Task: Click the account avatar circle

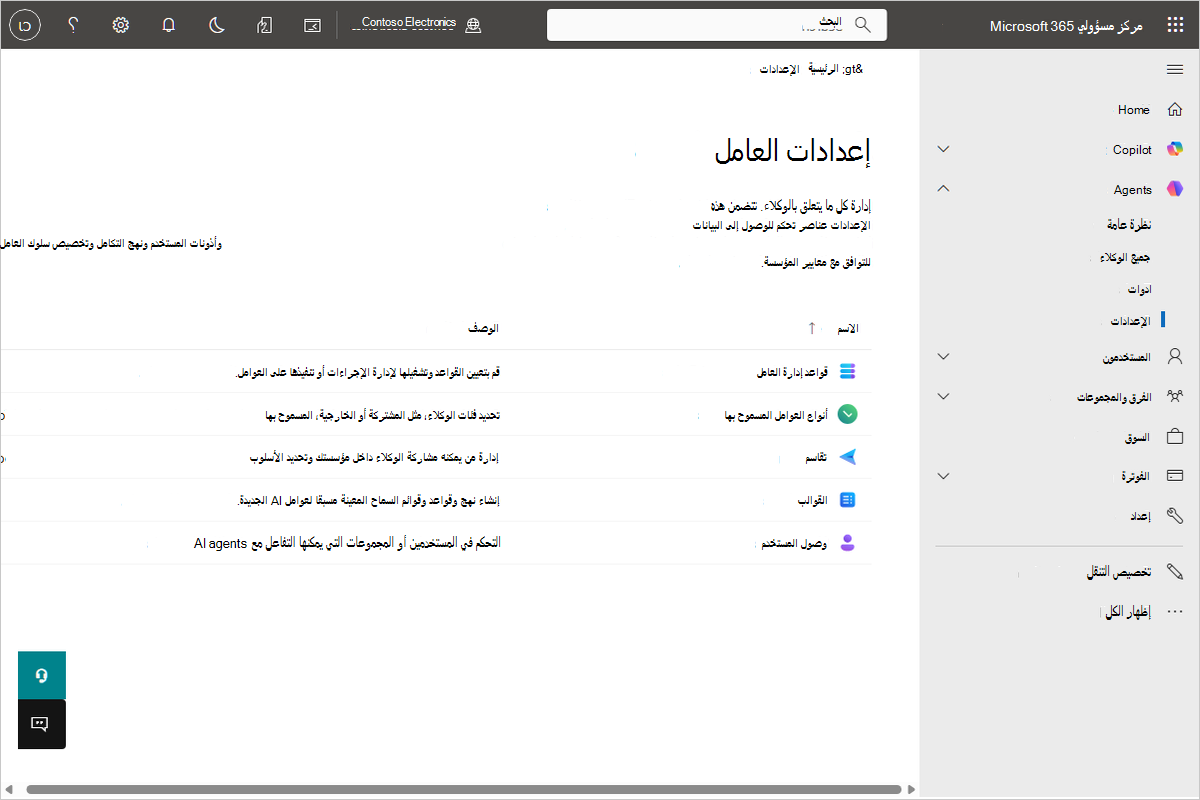Action: (25, 25)
